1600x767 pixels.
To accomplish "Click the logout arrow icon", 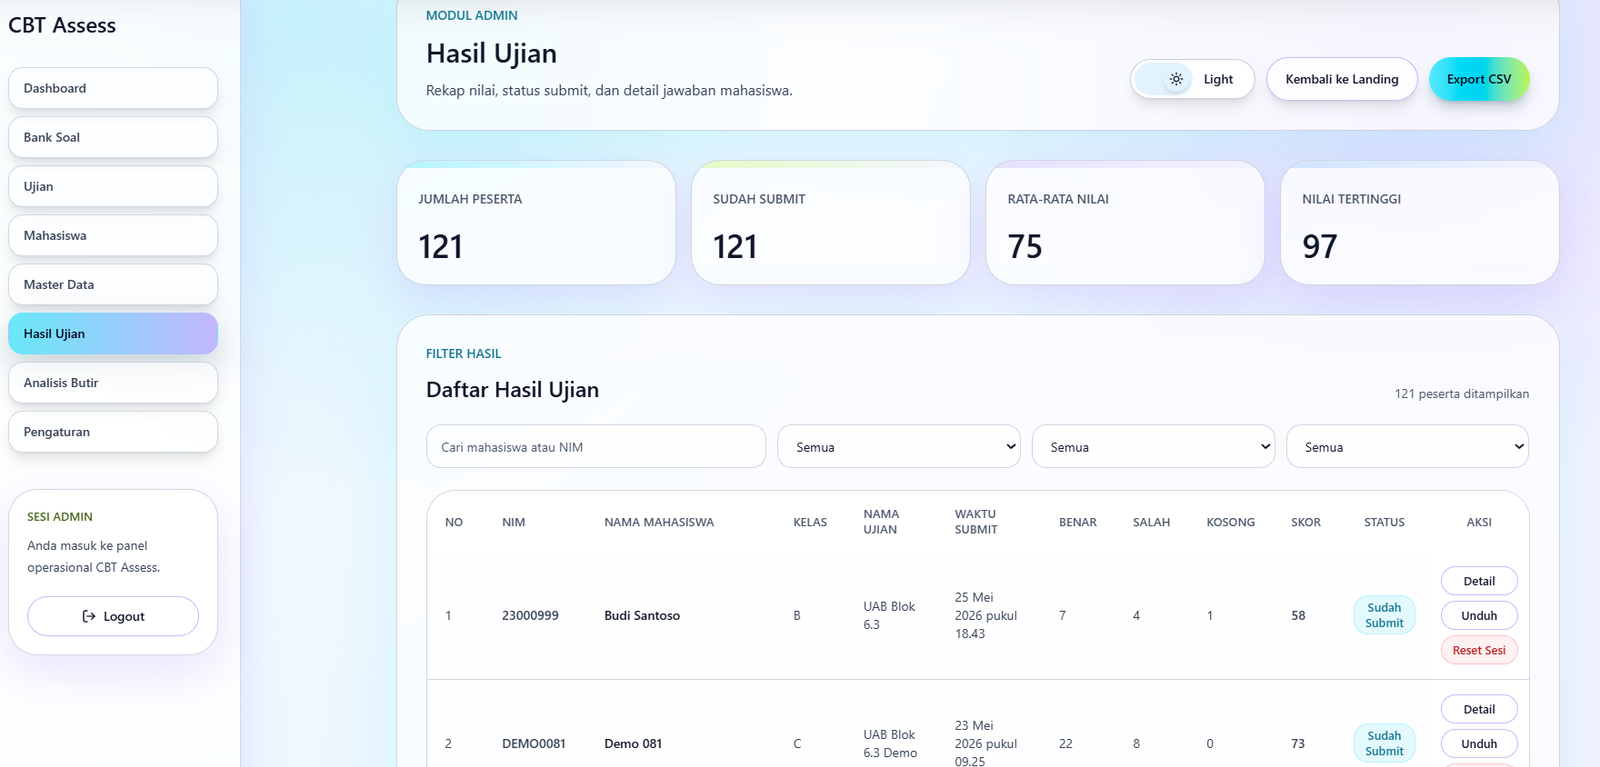I will (x=89, y=616).
